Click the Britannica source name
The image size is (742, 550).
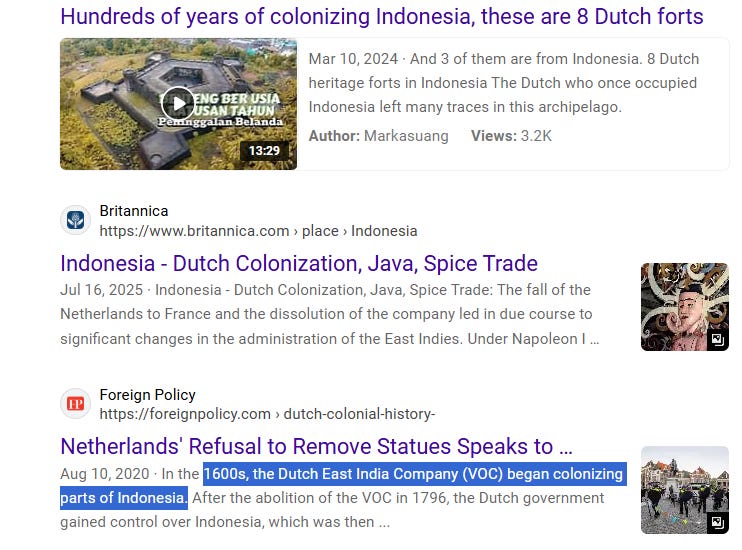134,211
